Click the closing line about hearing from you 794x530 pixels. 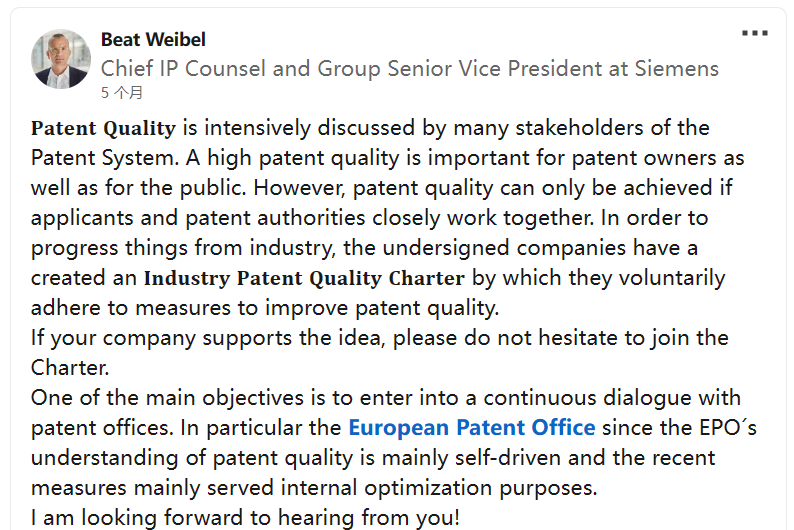pyautogui.click(x=245, y=518)
